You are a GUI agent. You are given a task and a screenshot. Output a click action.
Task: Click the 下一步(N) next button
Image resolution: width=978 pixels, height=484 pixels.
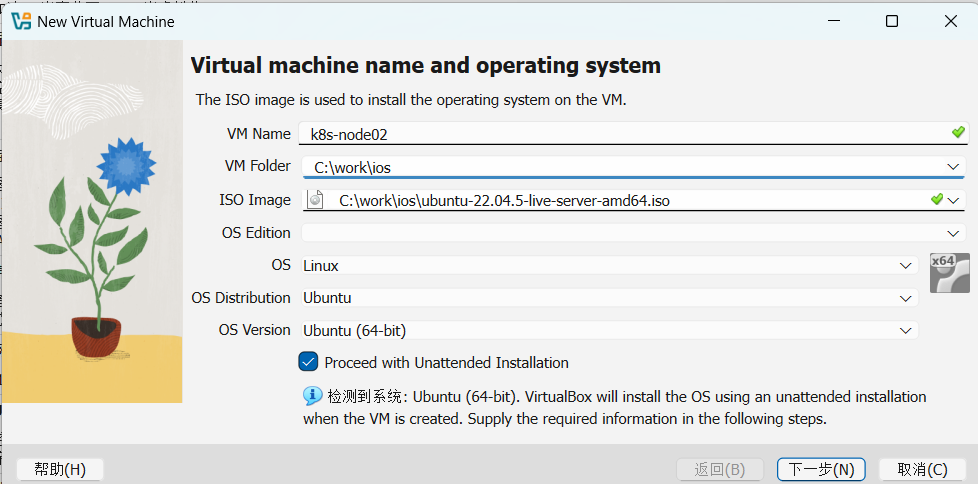coord(821,469)
